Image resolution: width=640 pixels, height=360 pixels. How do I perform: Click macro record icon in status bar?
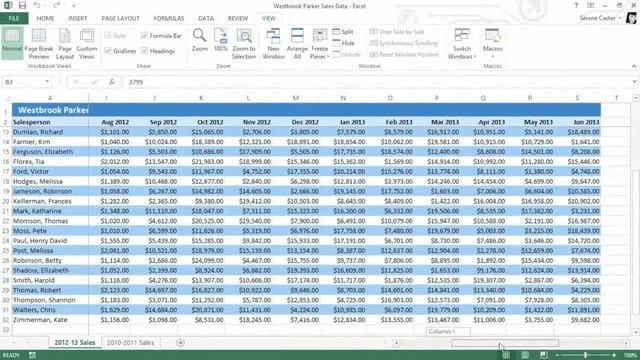click(x=32, y=355)
